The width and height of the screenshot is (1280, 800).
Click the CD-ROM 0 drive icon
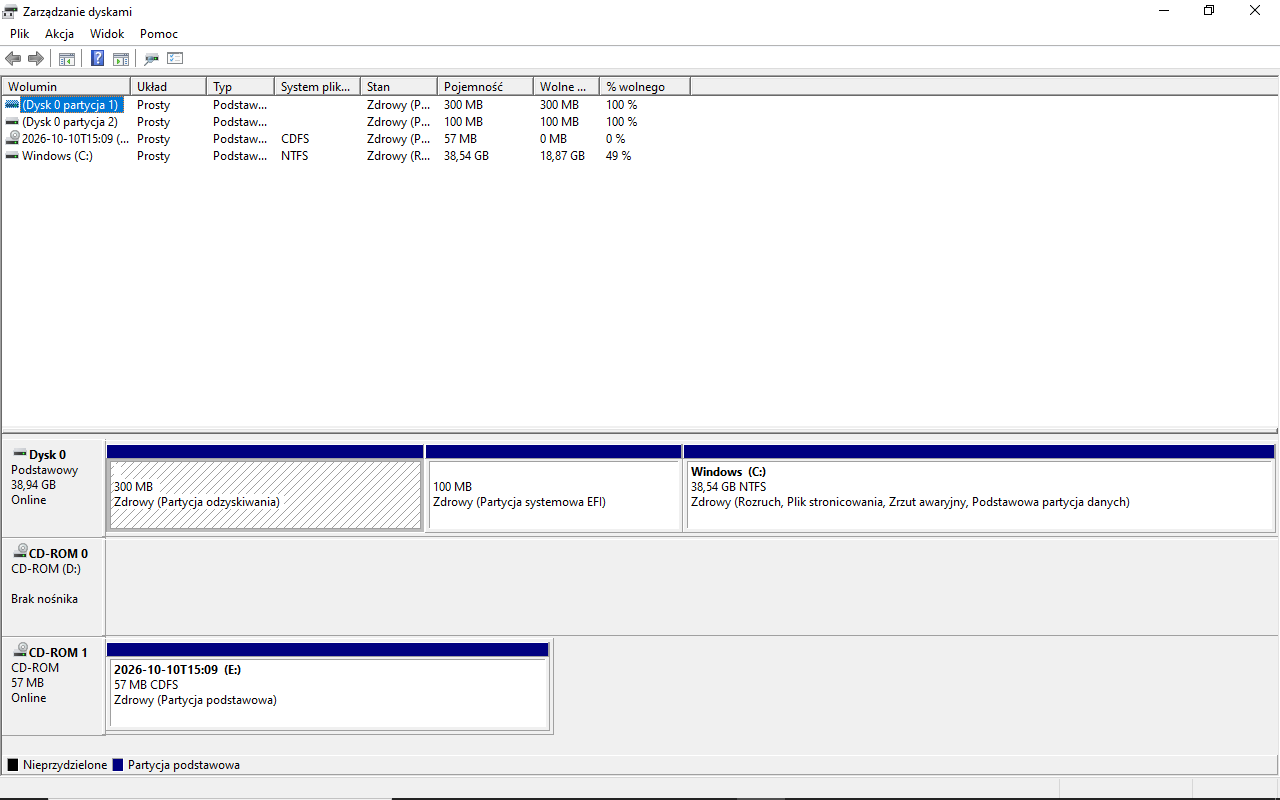(19, 552)
